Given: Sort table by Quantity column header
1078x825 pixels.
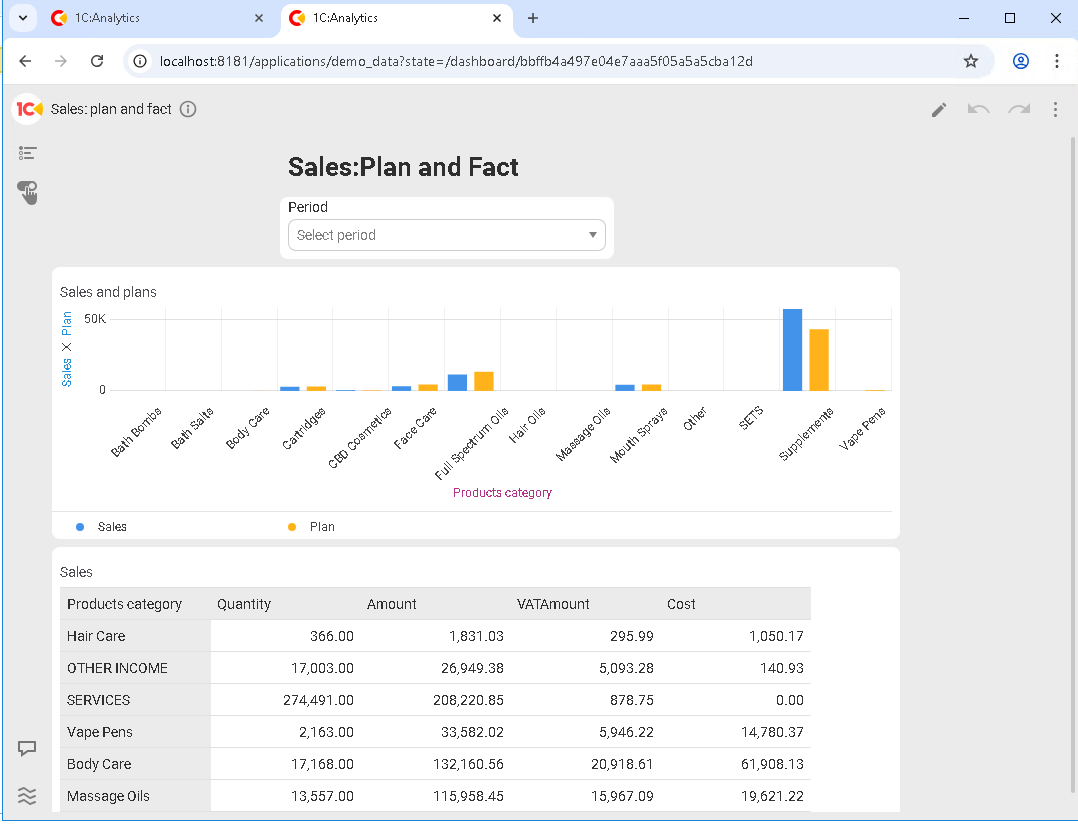Looking at the screenshot, I should tap(244, 604).
